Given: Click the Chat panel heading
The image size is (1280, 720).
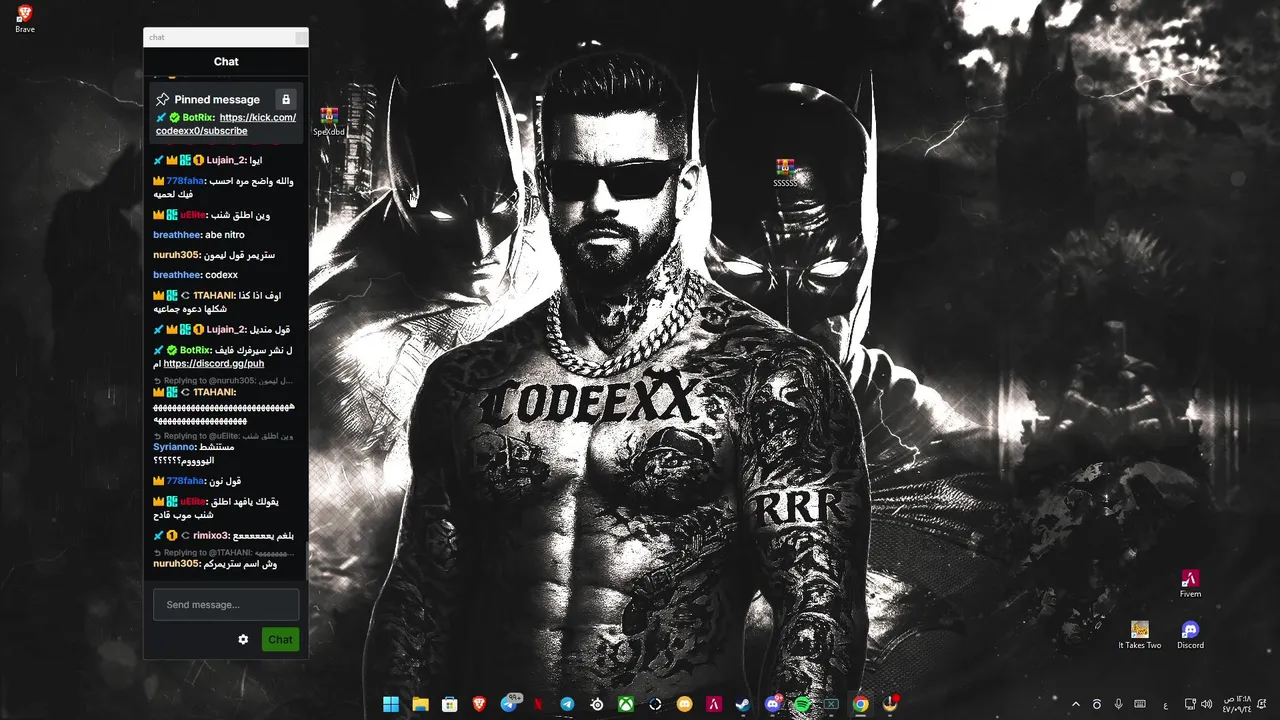Looking at the screenshot, I should tap(226, 61).
